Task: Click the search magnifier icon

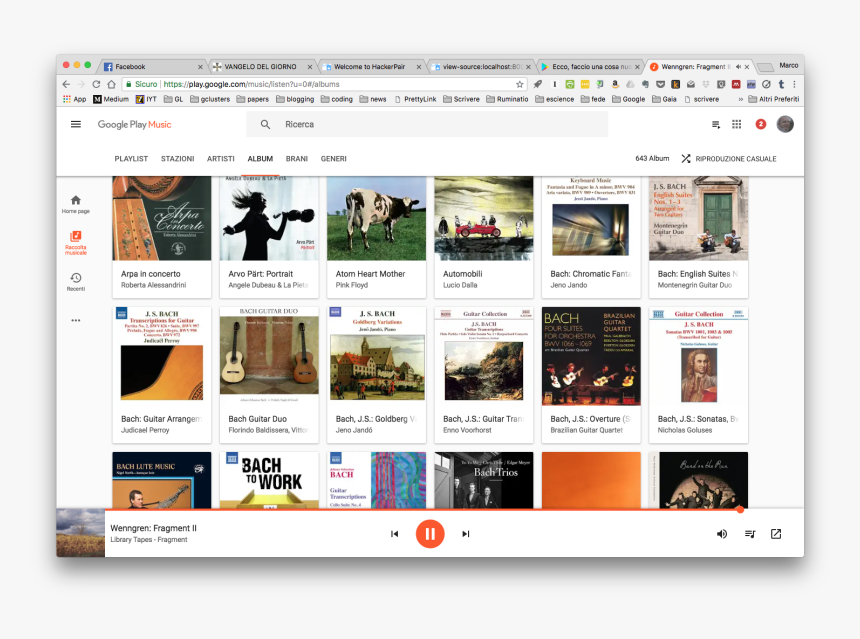Action: tap(265, 125)
